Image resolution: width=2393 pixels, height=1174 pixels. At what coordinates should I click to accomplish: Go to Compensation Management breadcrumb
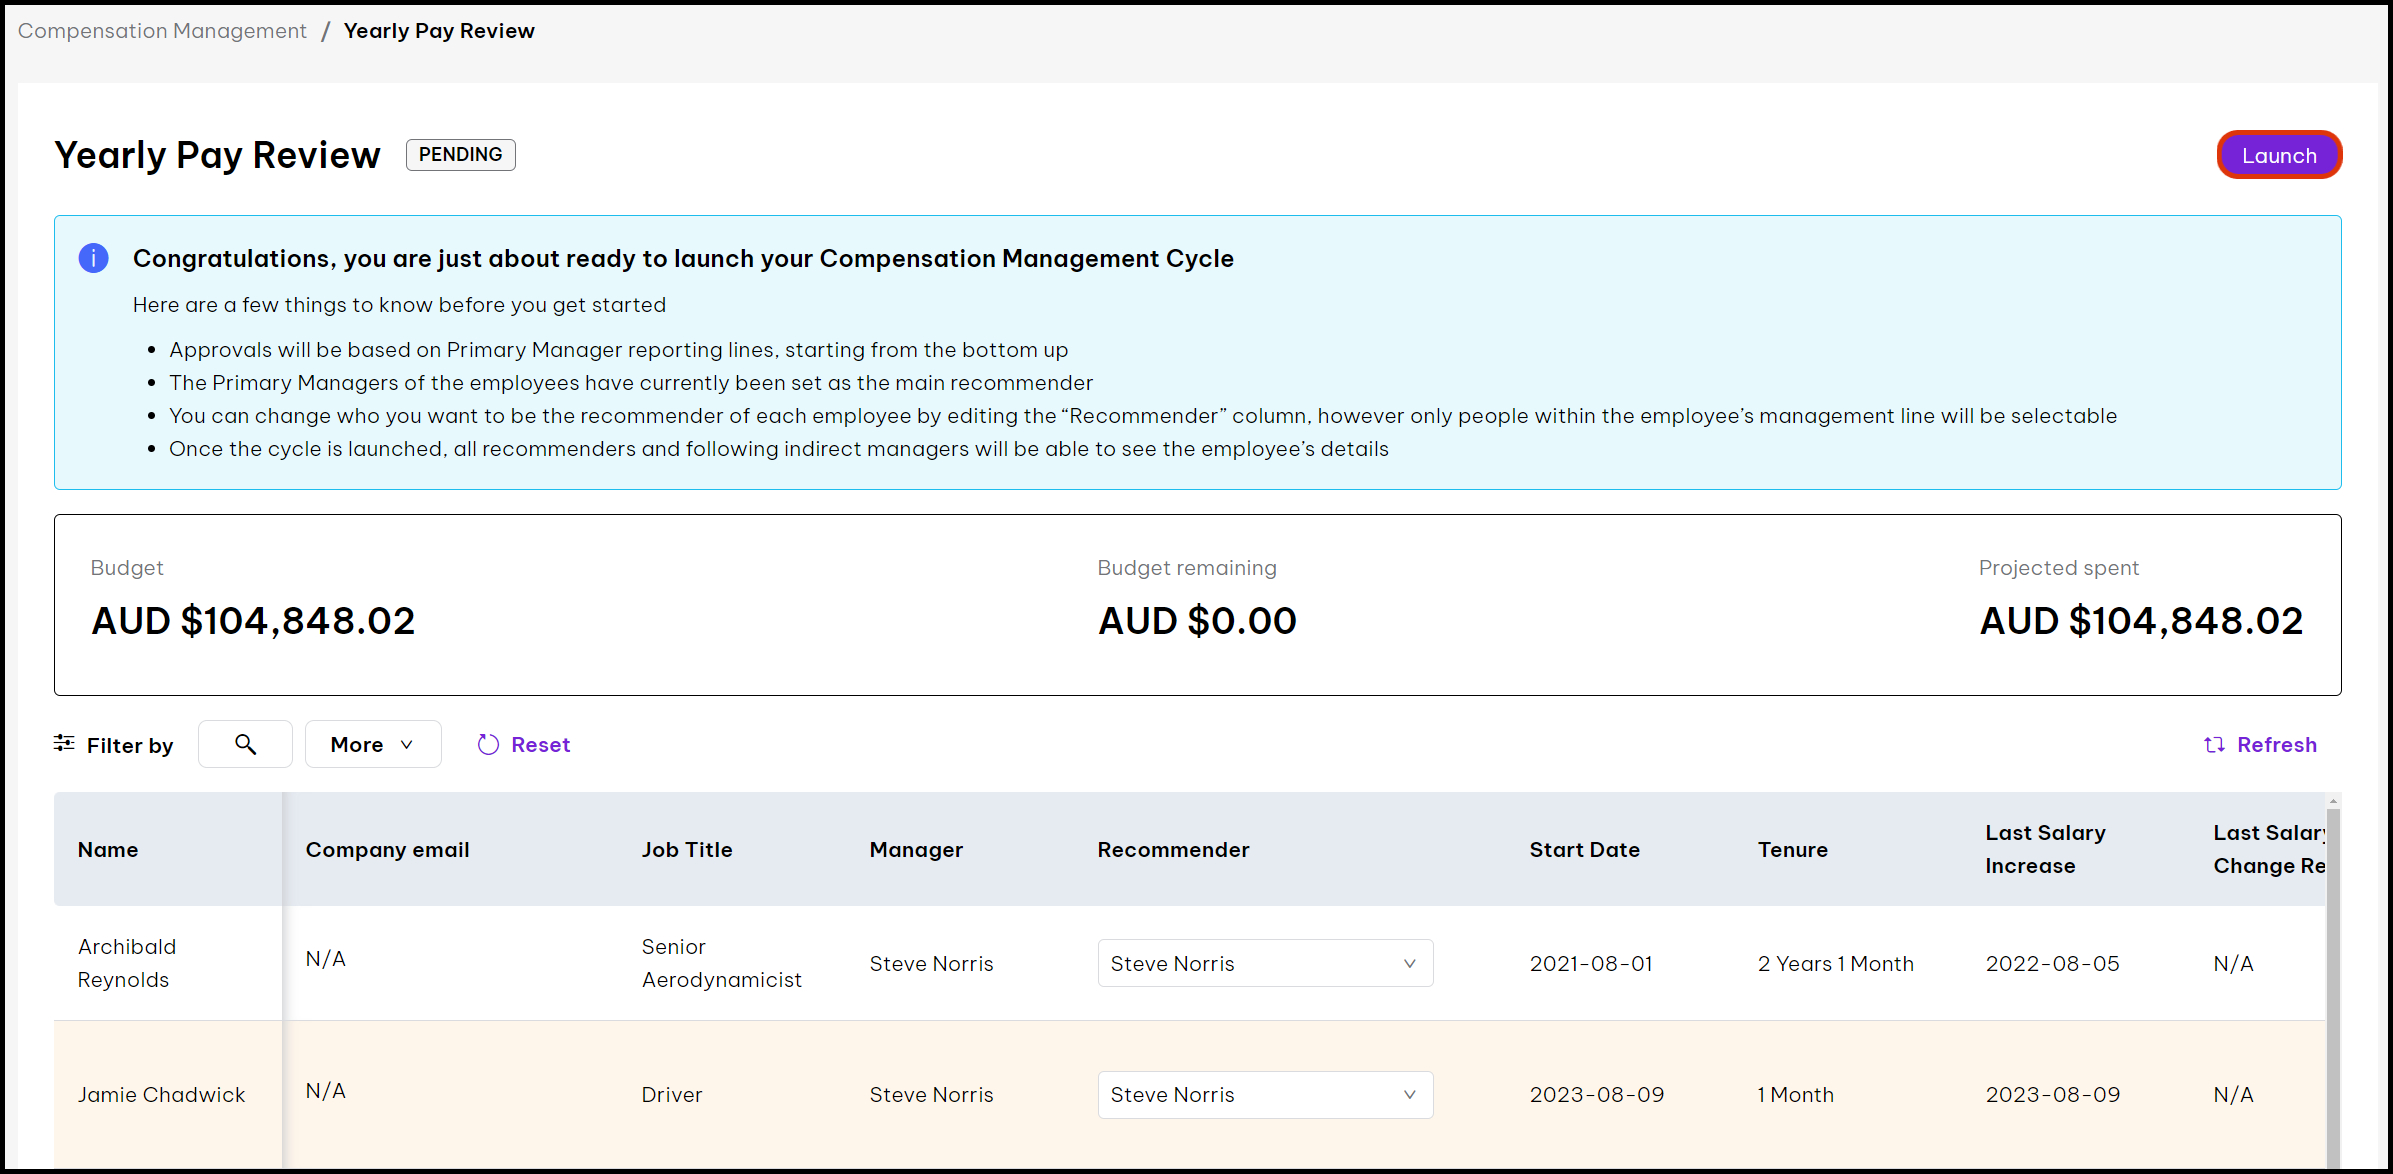click(162, 31)
